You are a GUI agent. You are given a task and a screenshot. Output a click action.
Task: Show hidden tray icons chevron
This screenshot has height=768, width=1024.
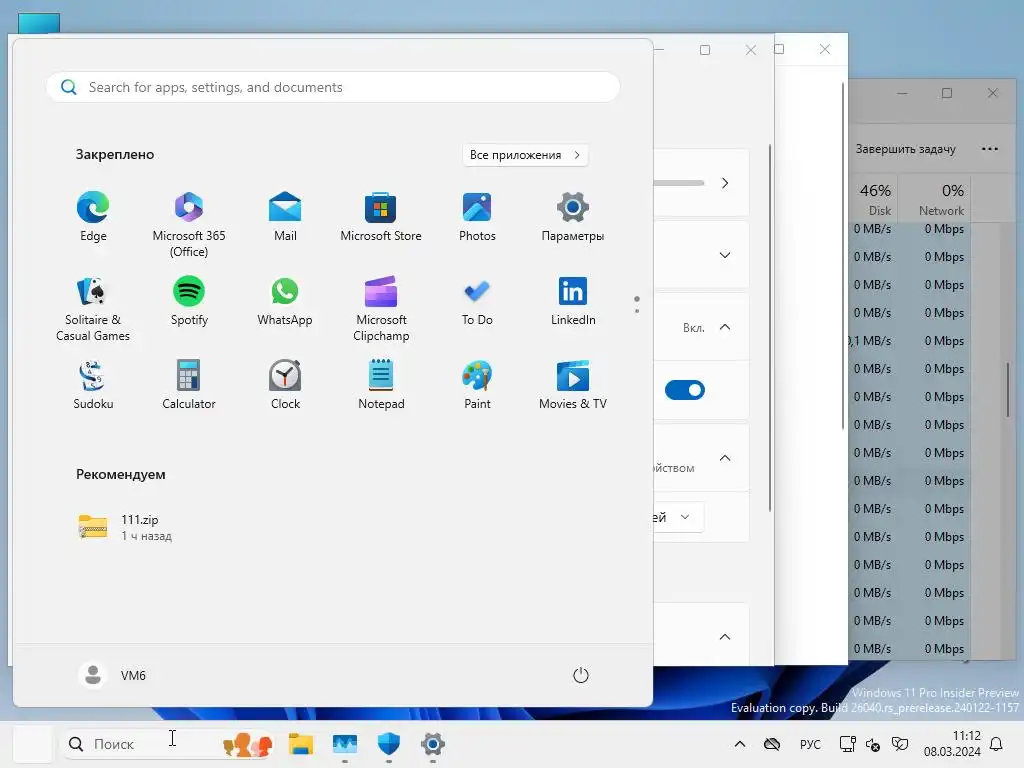(x=739, y=744)
